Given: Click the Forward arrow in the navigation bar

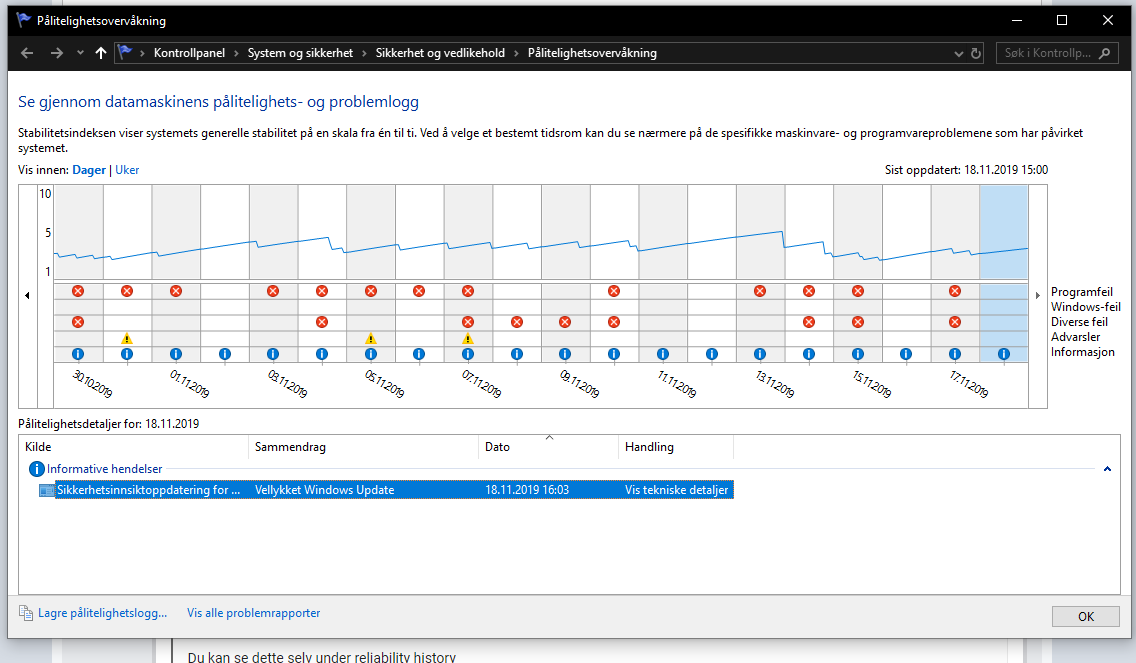Looking at the screenshot, I should (57, 53).
